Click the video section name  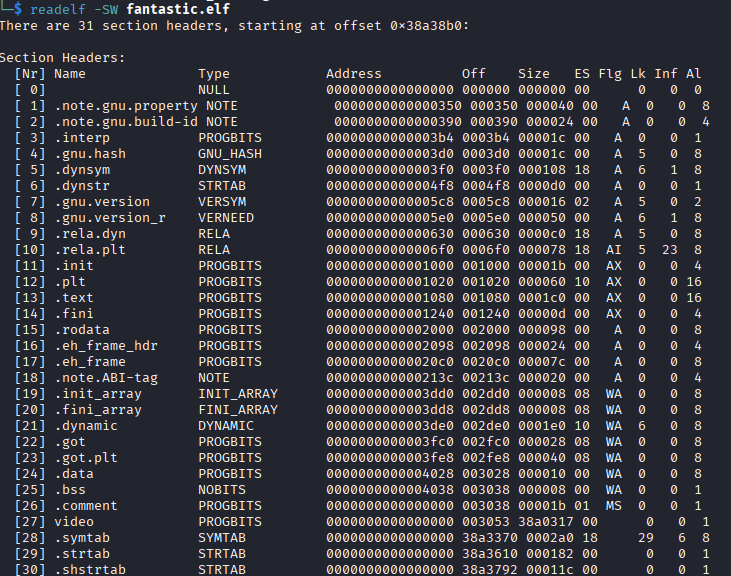[x=74, y=521]
